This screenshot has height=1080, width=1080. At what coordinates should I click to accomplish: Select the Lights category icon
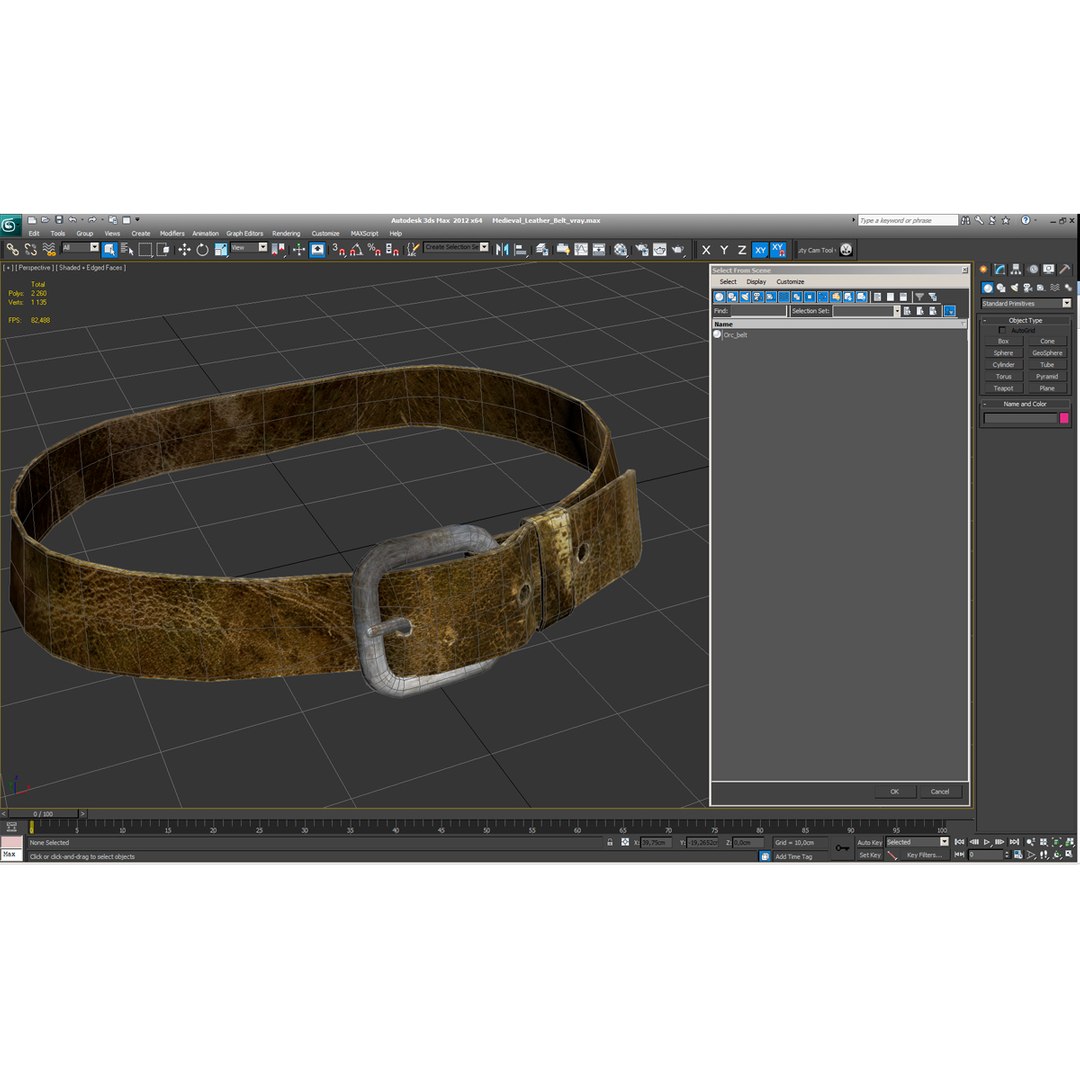pyautogui.click(x=1014, y=288)
